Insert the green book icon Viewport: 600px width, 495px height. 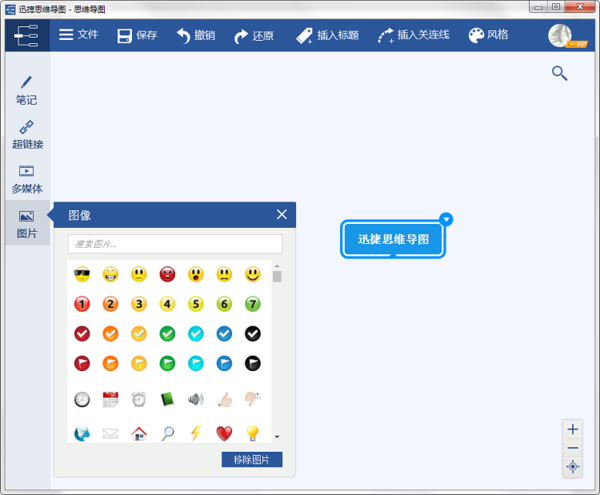click(167, 399)
